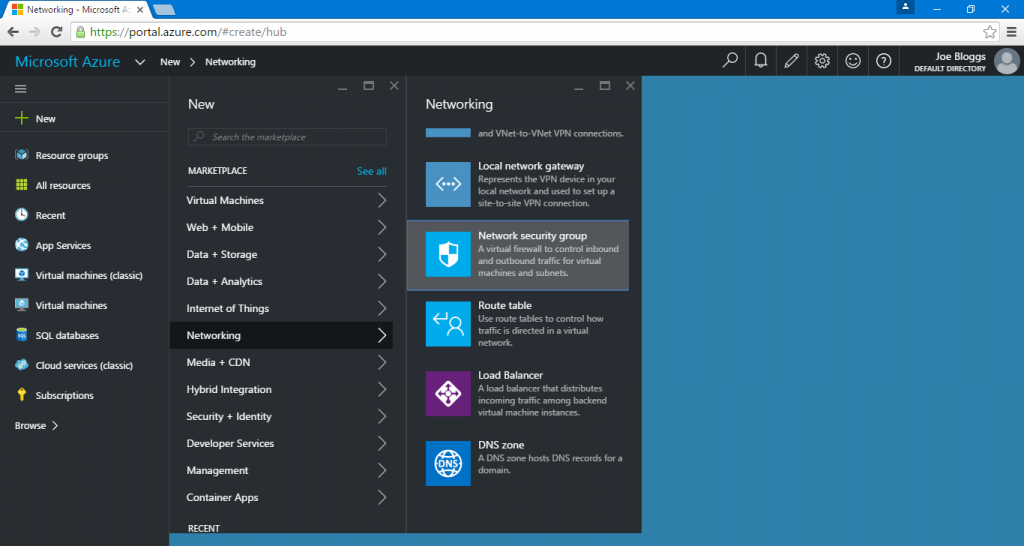Click the Virtual machines monitor icon
This screenshot has height=546, width=1024.
(x=22, y=305)
